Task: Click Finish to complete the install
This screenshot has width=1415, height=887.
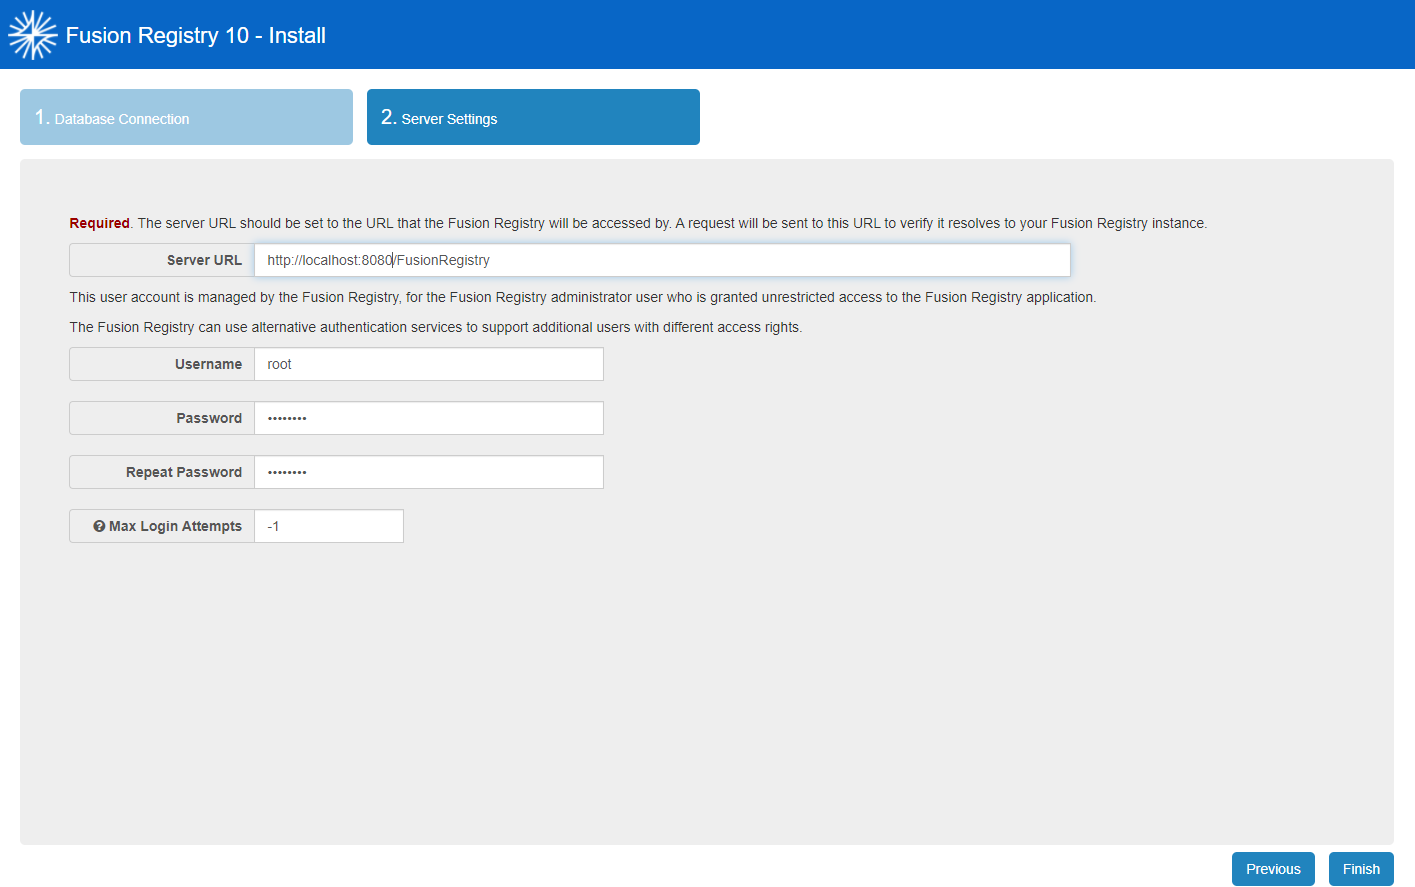Action: 1360,869
